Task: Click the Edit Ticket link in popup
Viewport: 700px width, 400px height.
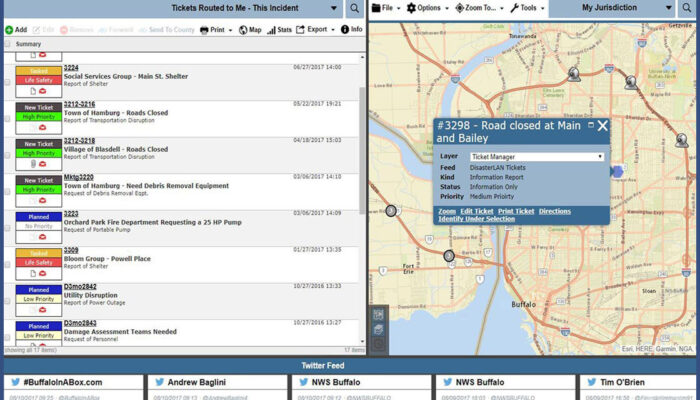Action: point(477,211)
